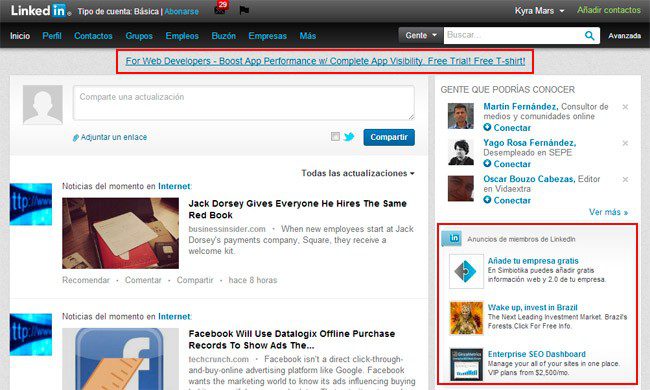Open the Más menu

click(308, 36)
